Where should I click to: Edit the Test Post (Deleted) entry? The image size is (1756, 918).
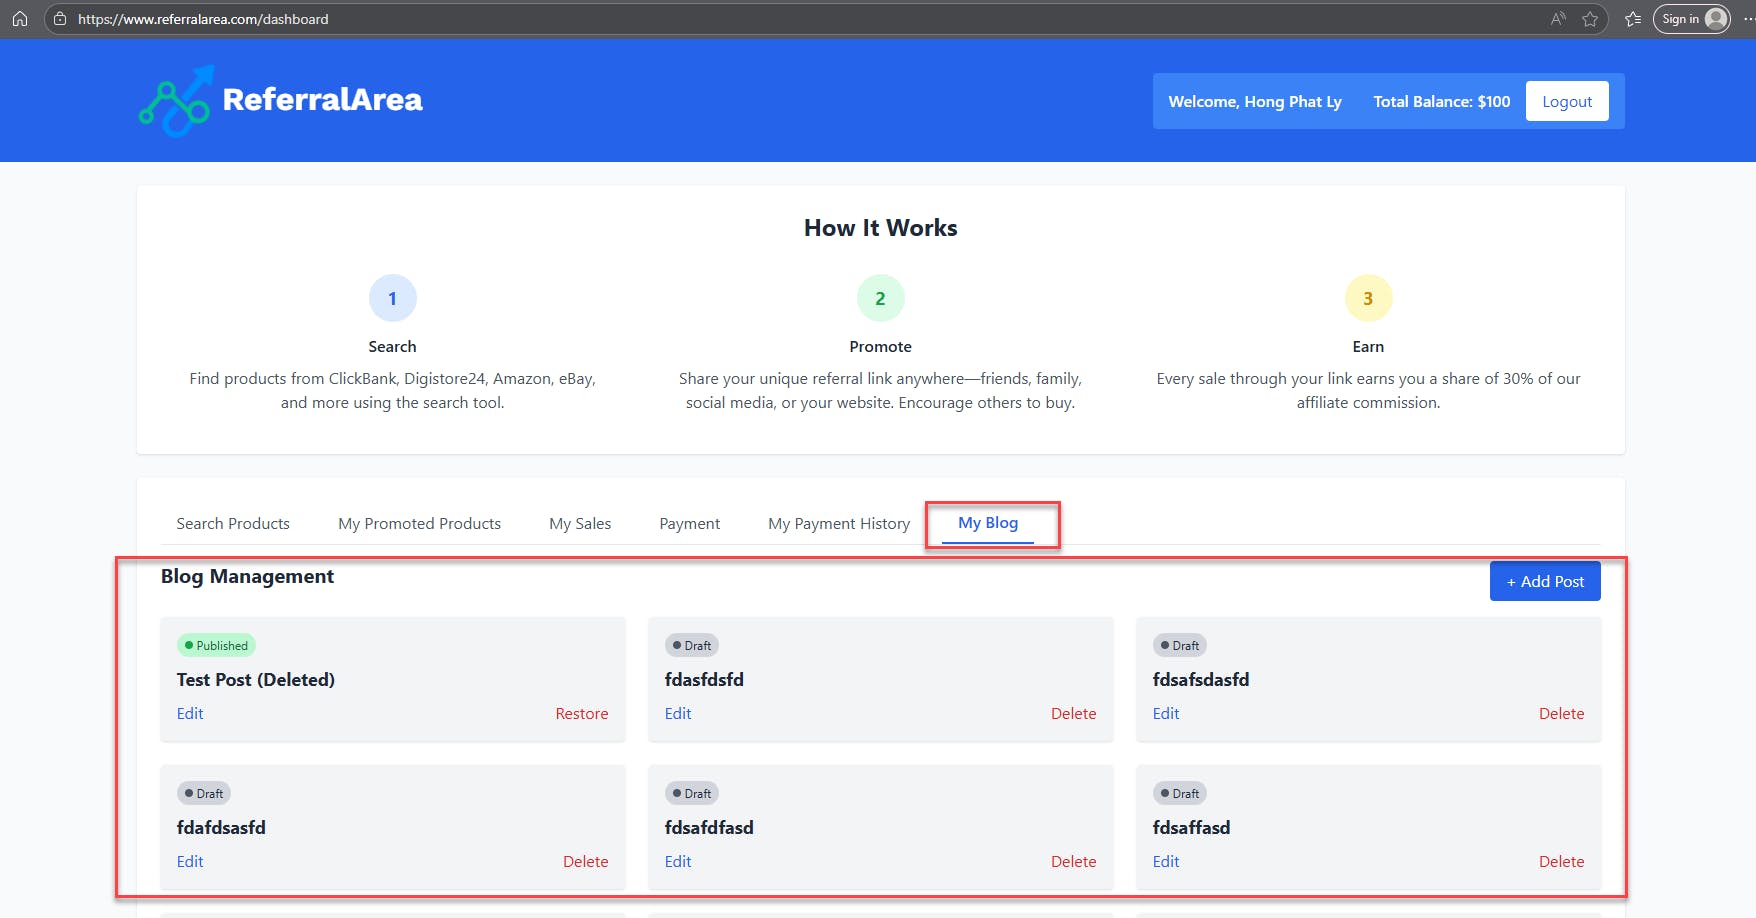pos(190,713)
